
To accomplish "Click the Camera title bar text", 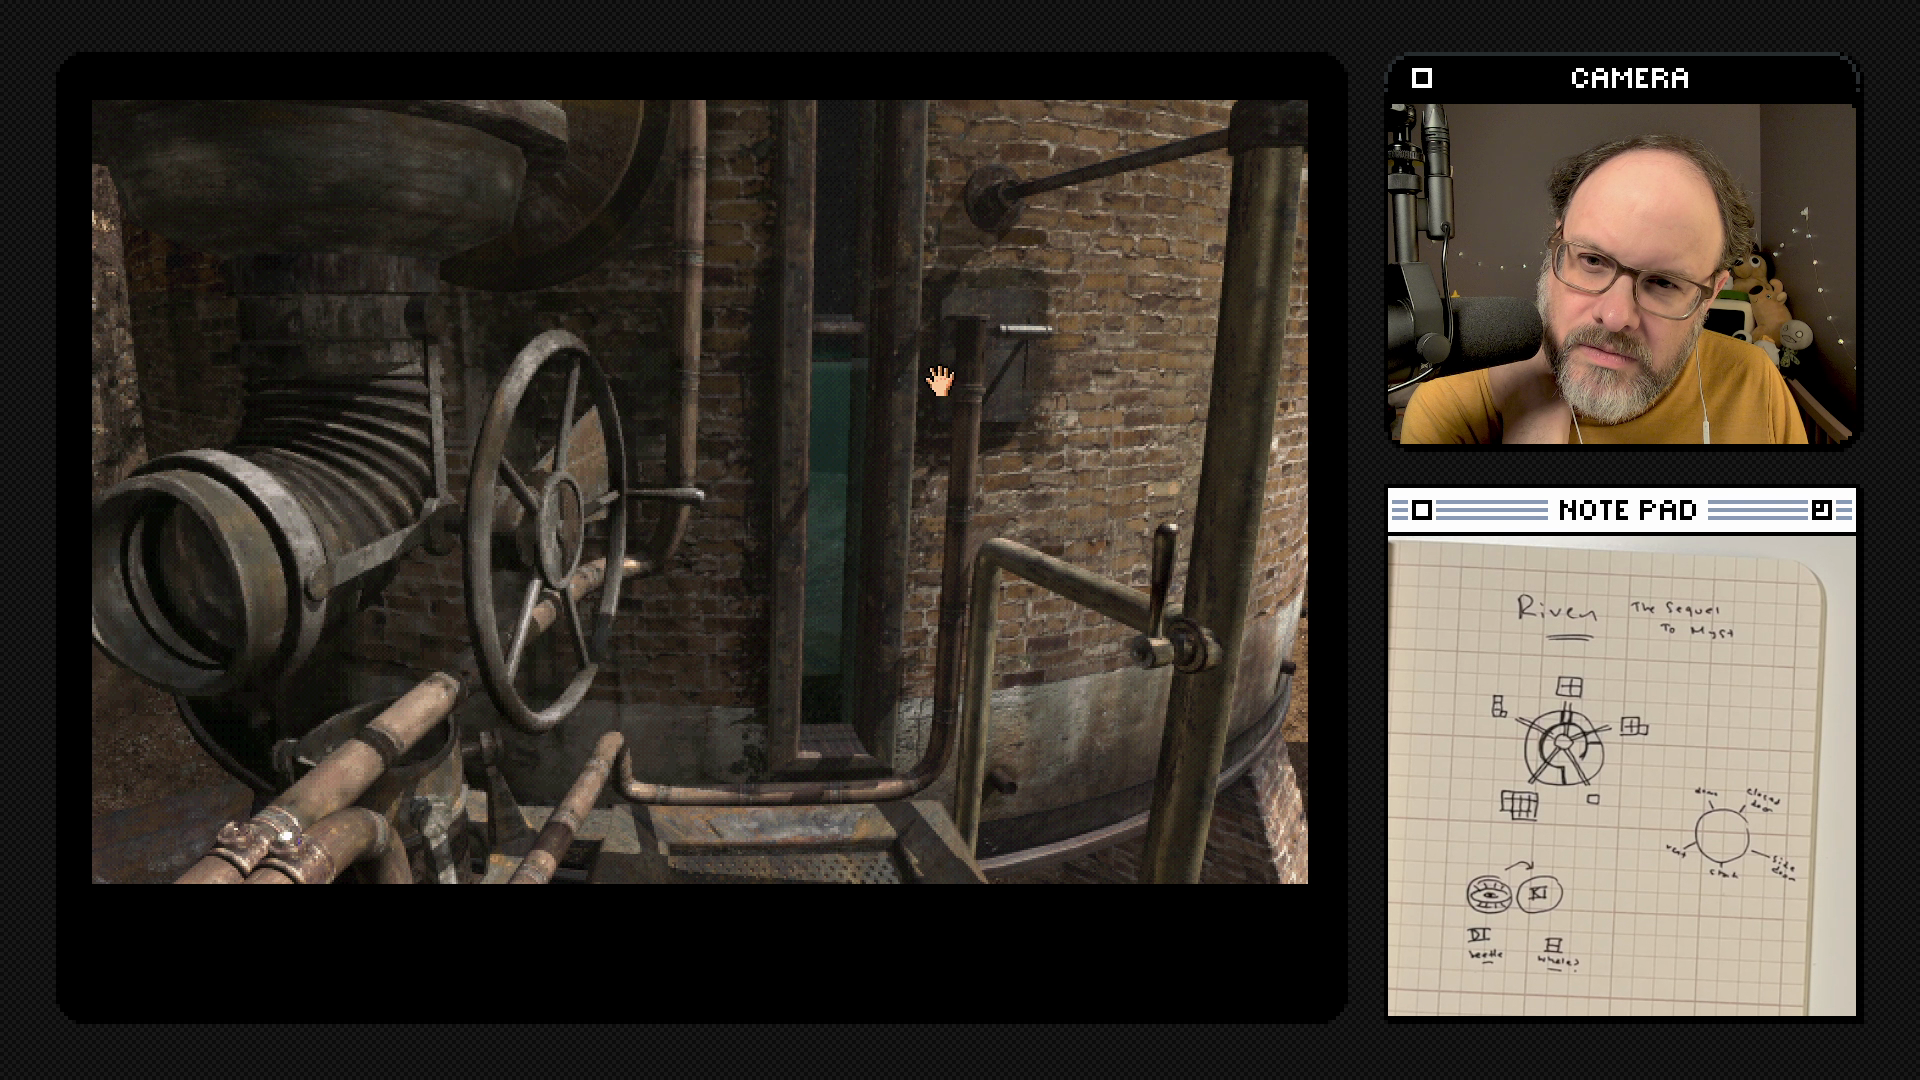I will click(x=1629, y=78).
